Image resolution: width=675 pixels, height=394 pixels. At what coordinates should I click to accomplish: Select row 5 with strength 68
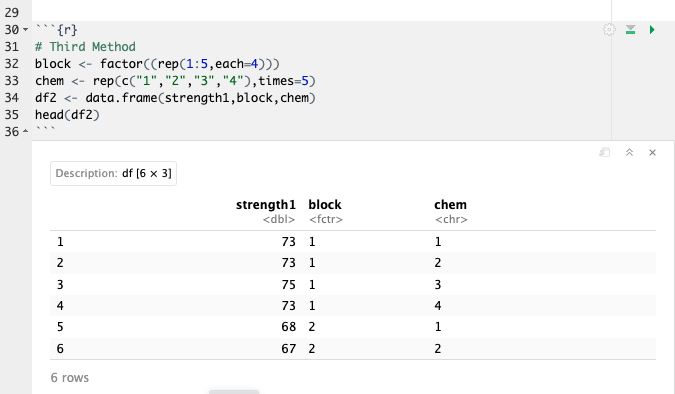pos(353,327)
